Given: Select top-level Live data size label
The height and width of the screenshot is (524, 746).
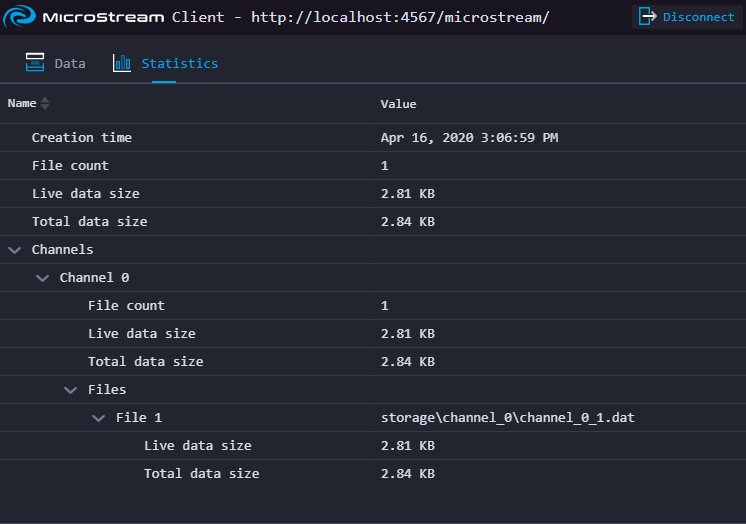Looking at the screenshot, I should tap(86, 194).
